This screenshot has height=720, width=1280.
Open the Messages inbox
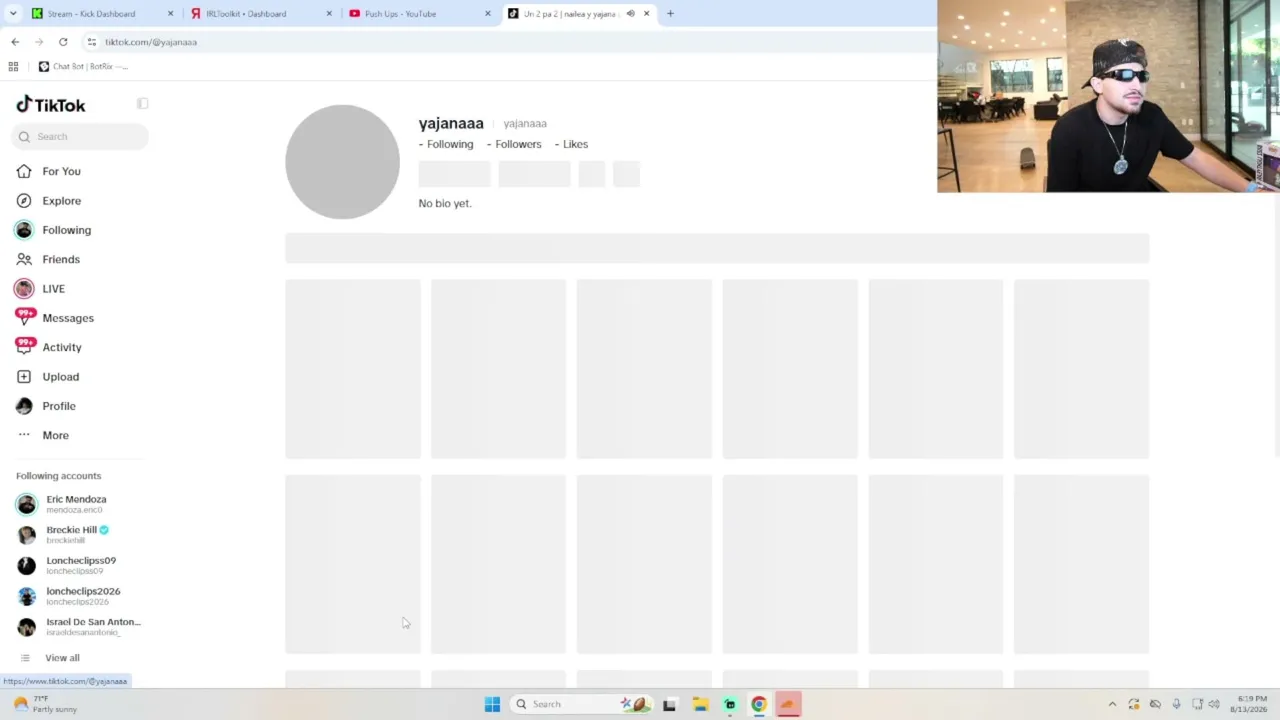[x=67, y=318]
